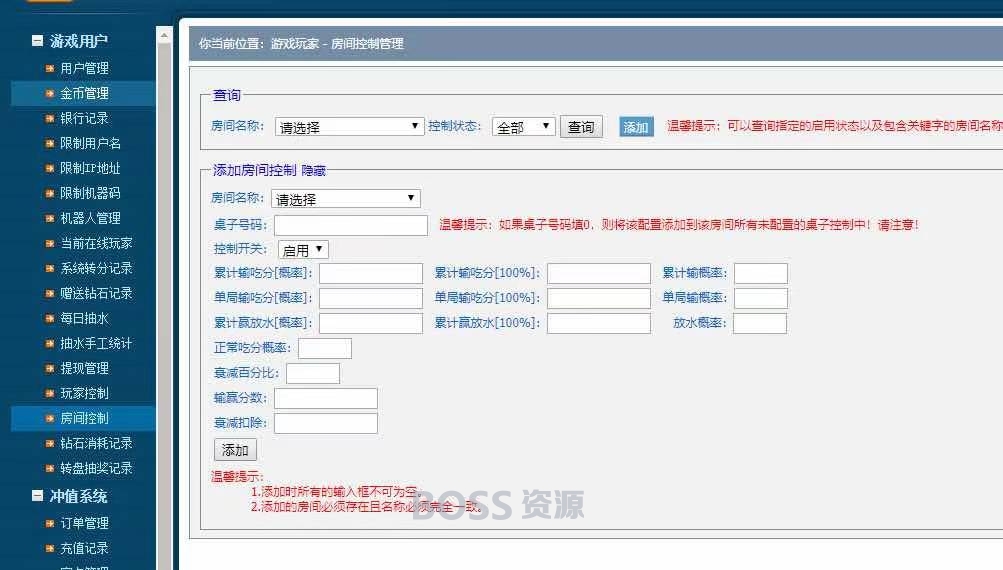Click the bottom 添加 submit button
This screenshot has width=1003, height=570.
pos(235,450)
